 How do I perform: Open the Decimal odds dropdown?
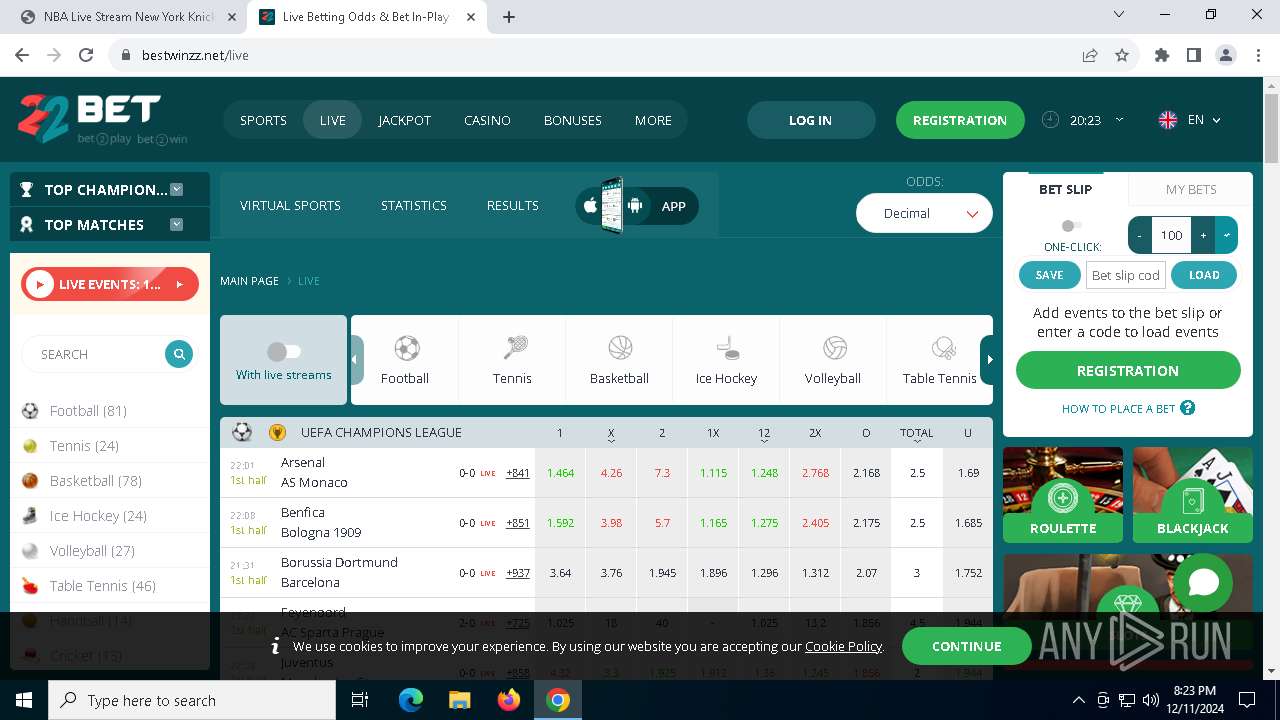pos(924,213)
